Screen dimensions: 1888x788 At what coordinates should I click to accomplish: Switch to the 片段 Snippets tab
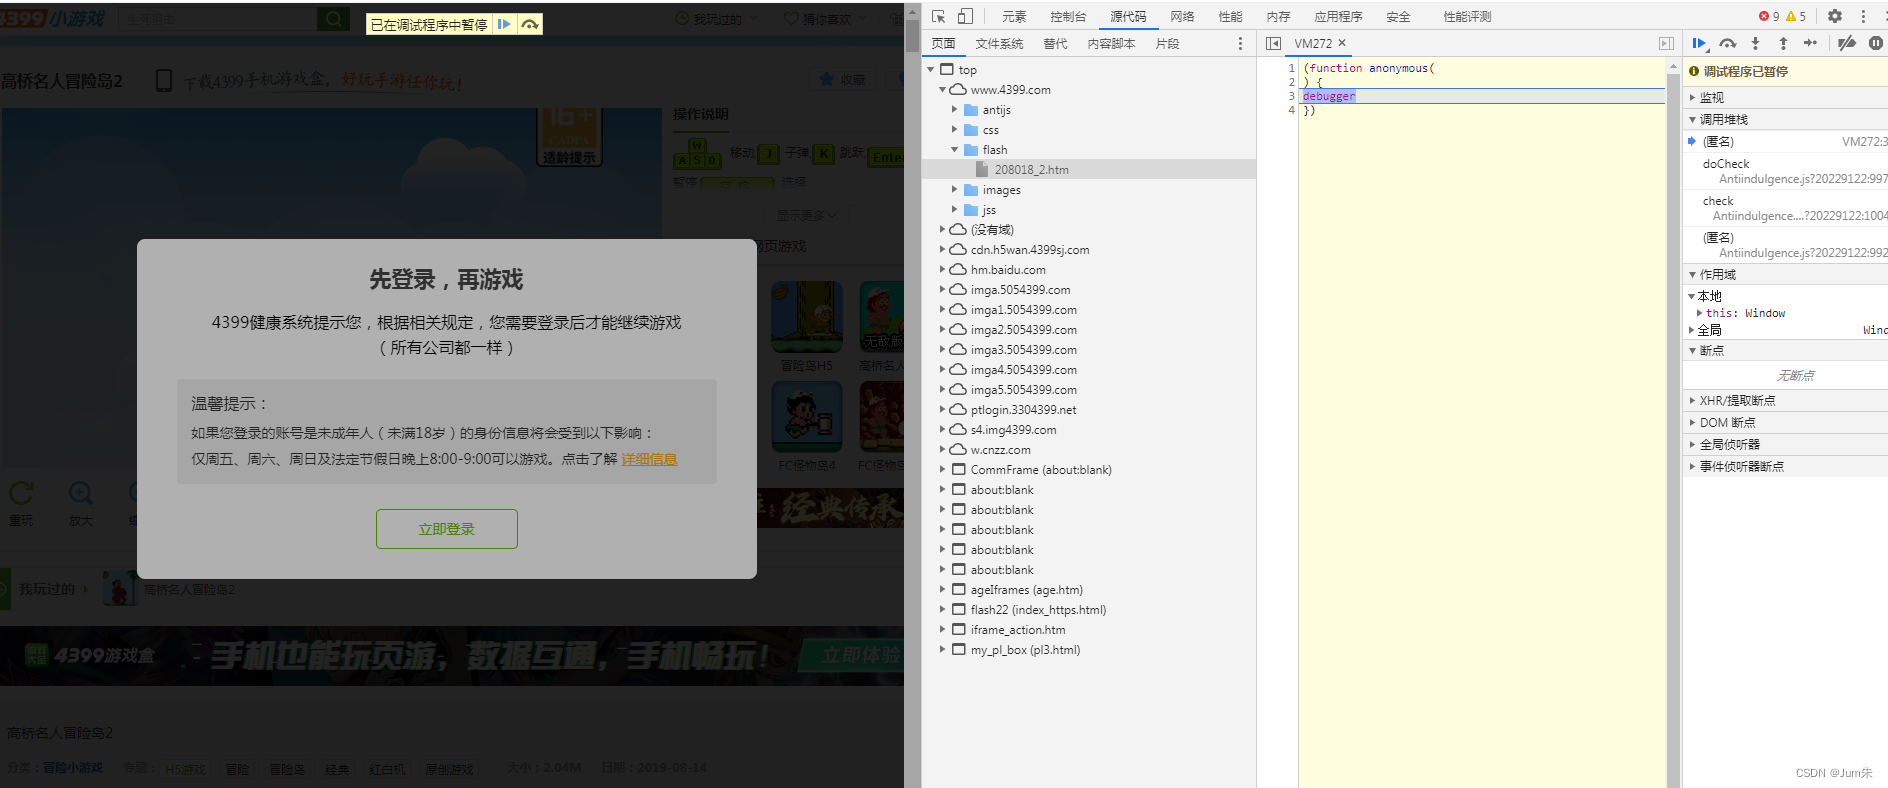1167,43
